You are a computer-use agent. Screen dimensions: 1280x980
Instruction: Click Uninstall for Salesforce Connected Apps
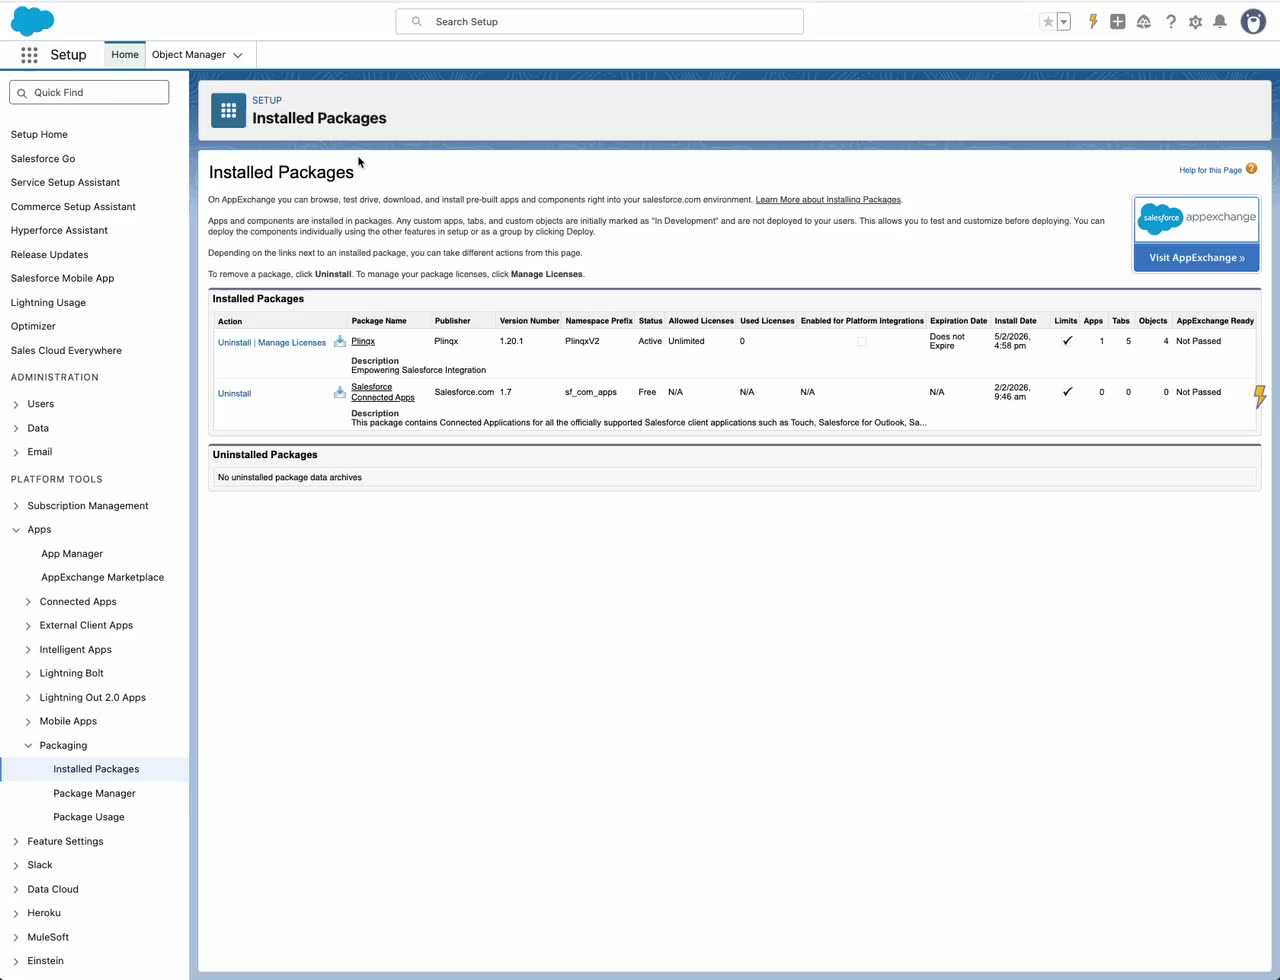(234, 393)
